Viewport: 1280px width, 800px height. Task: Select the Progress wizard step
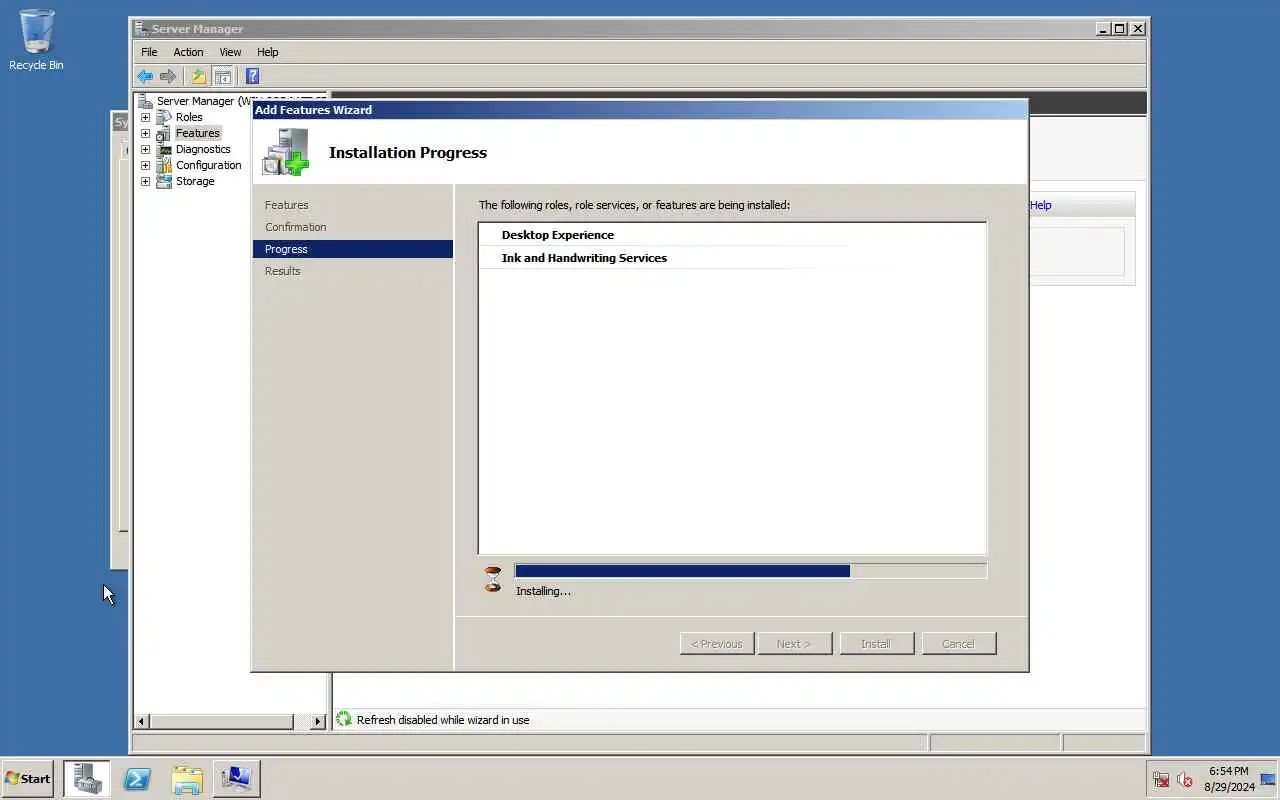(352, 249)
